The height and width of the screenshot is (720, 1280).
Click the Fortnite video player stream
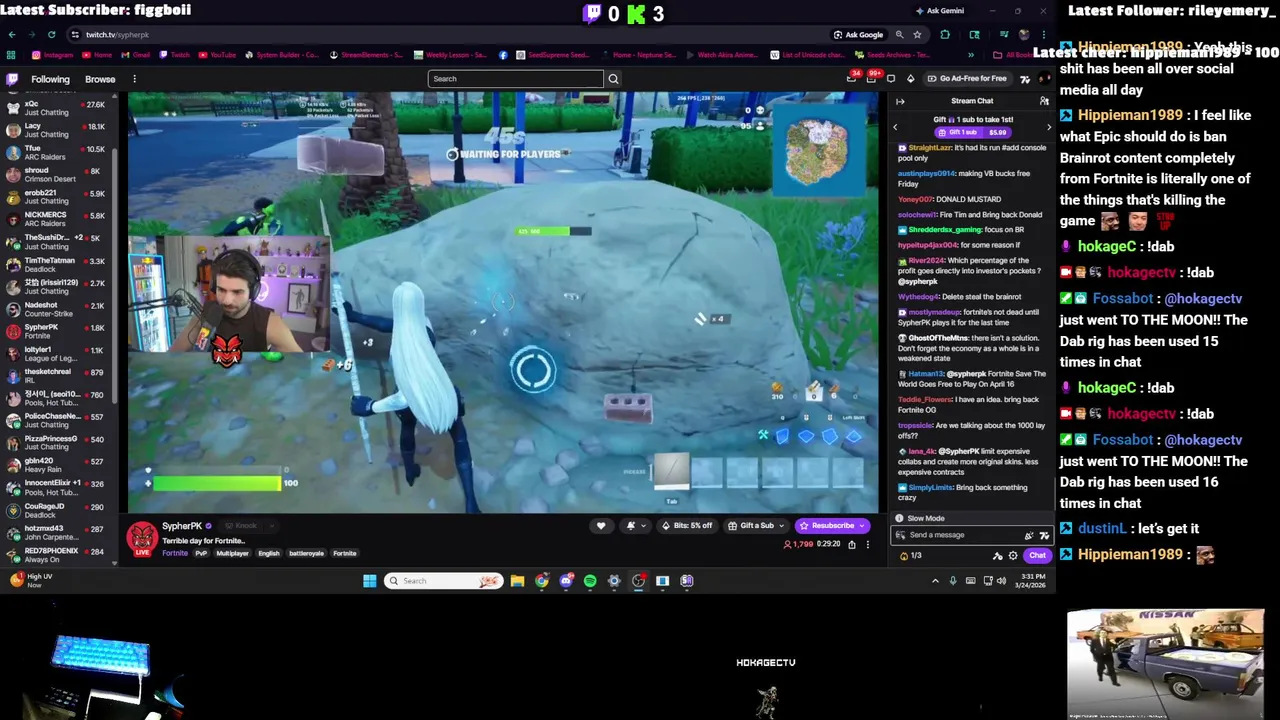coord(503,302)
